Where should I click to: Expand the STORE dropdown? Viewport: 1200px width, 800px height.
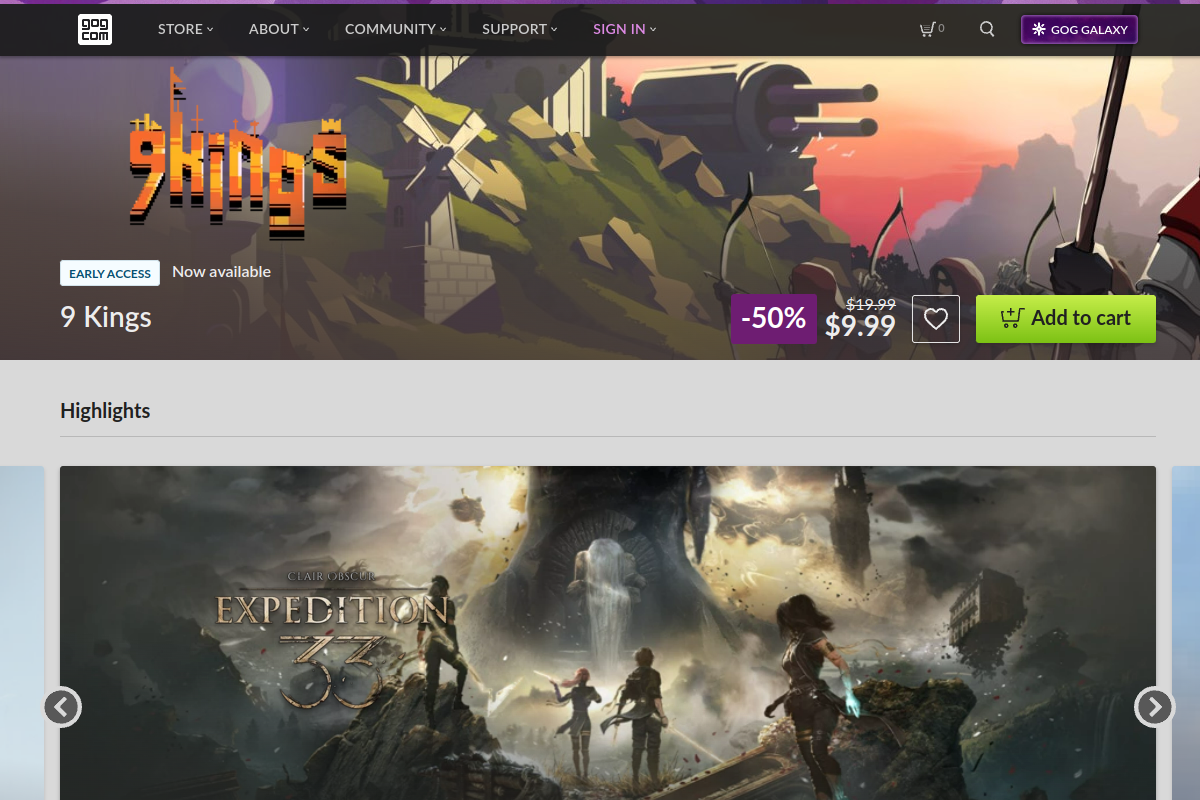coord(185,29)
